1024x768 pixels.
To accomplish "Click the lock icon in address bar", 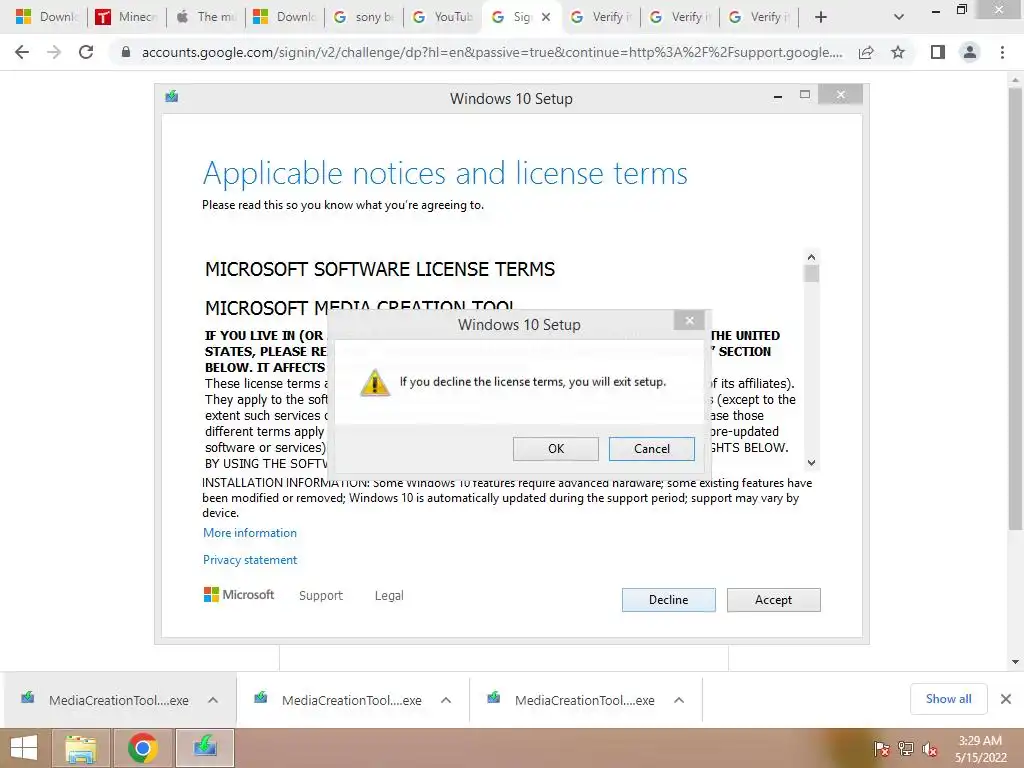I will click(126, 52).
